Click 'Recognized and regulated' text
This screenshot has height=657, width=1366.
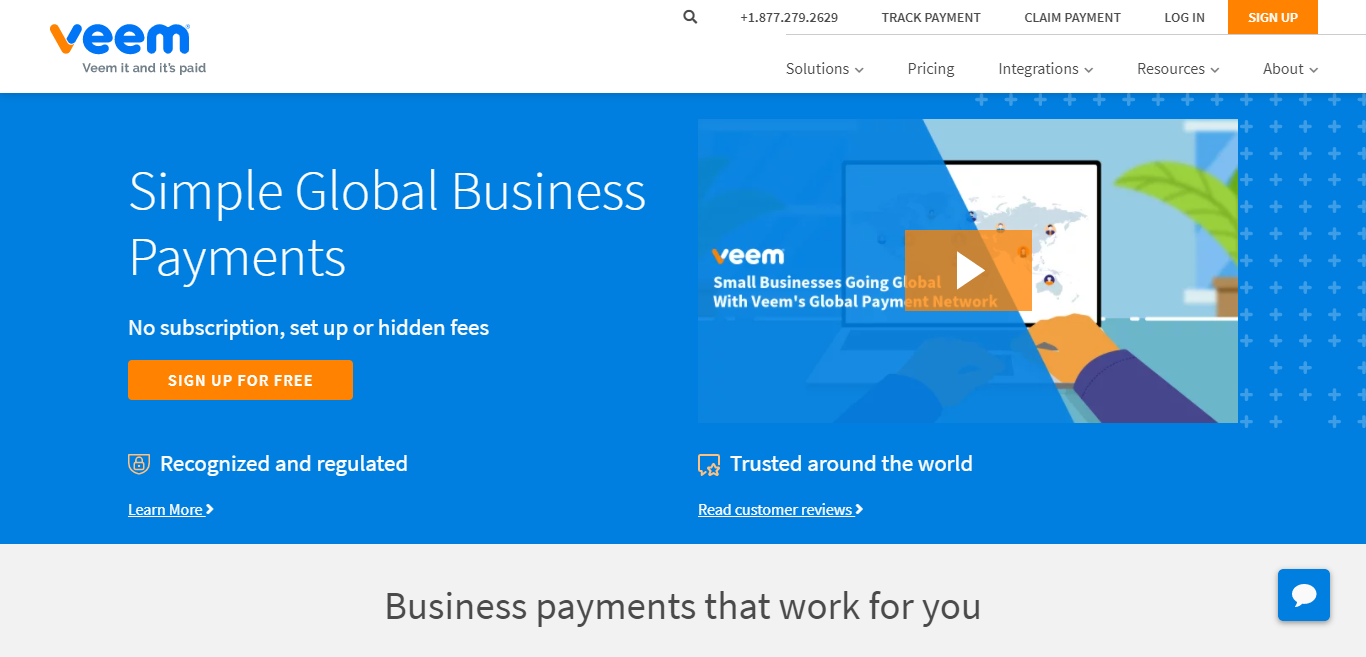(x=284, y=464)
